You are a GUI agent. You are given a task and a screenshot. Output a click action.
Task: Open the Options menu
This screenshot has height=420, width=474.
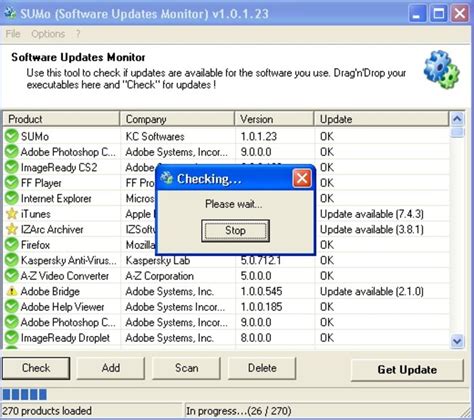pos(48,34)
